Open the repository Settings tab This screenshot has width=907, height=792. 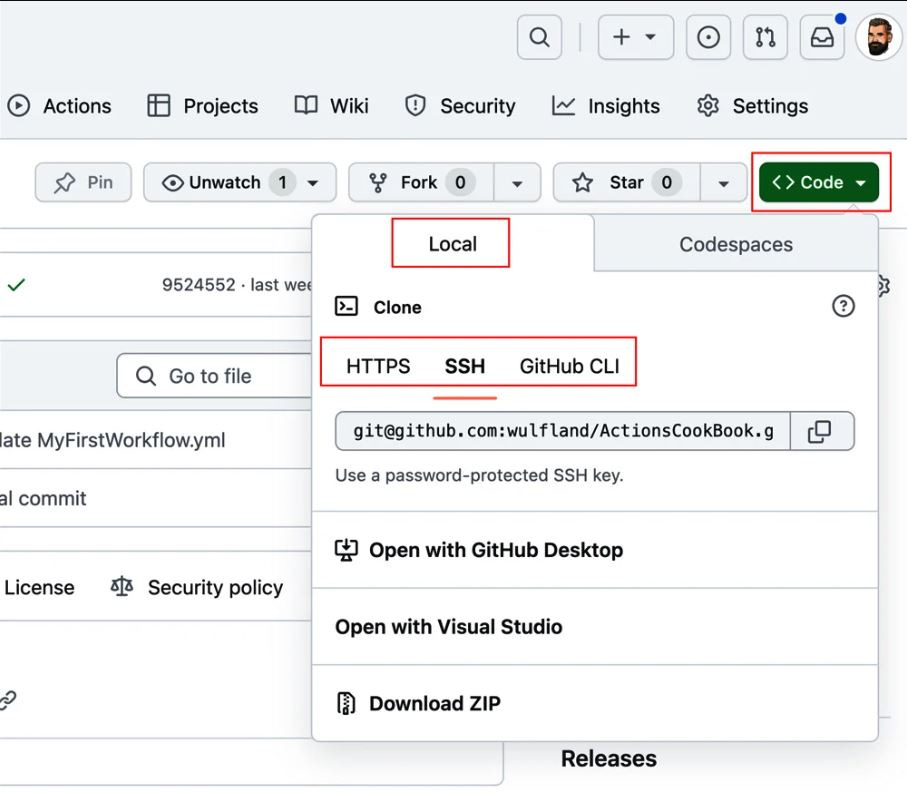coord(753,106)
